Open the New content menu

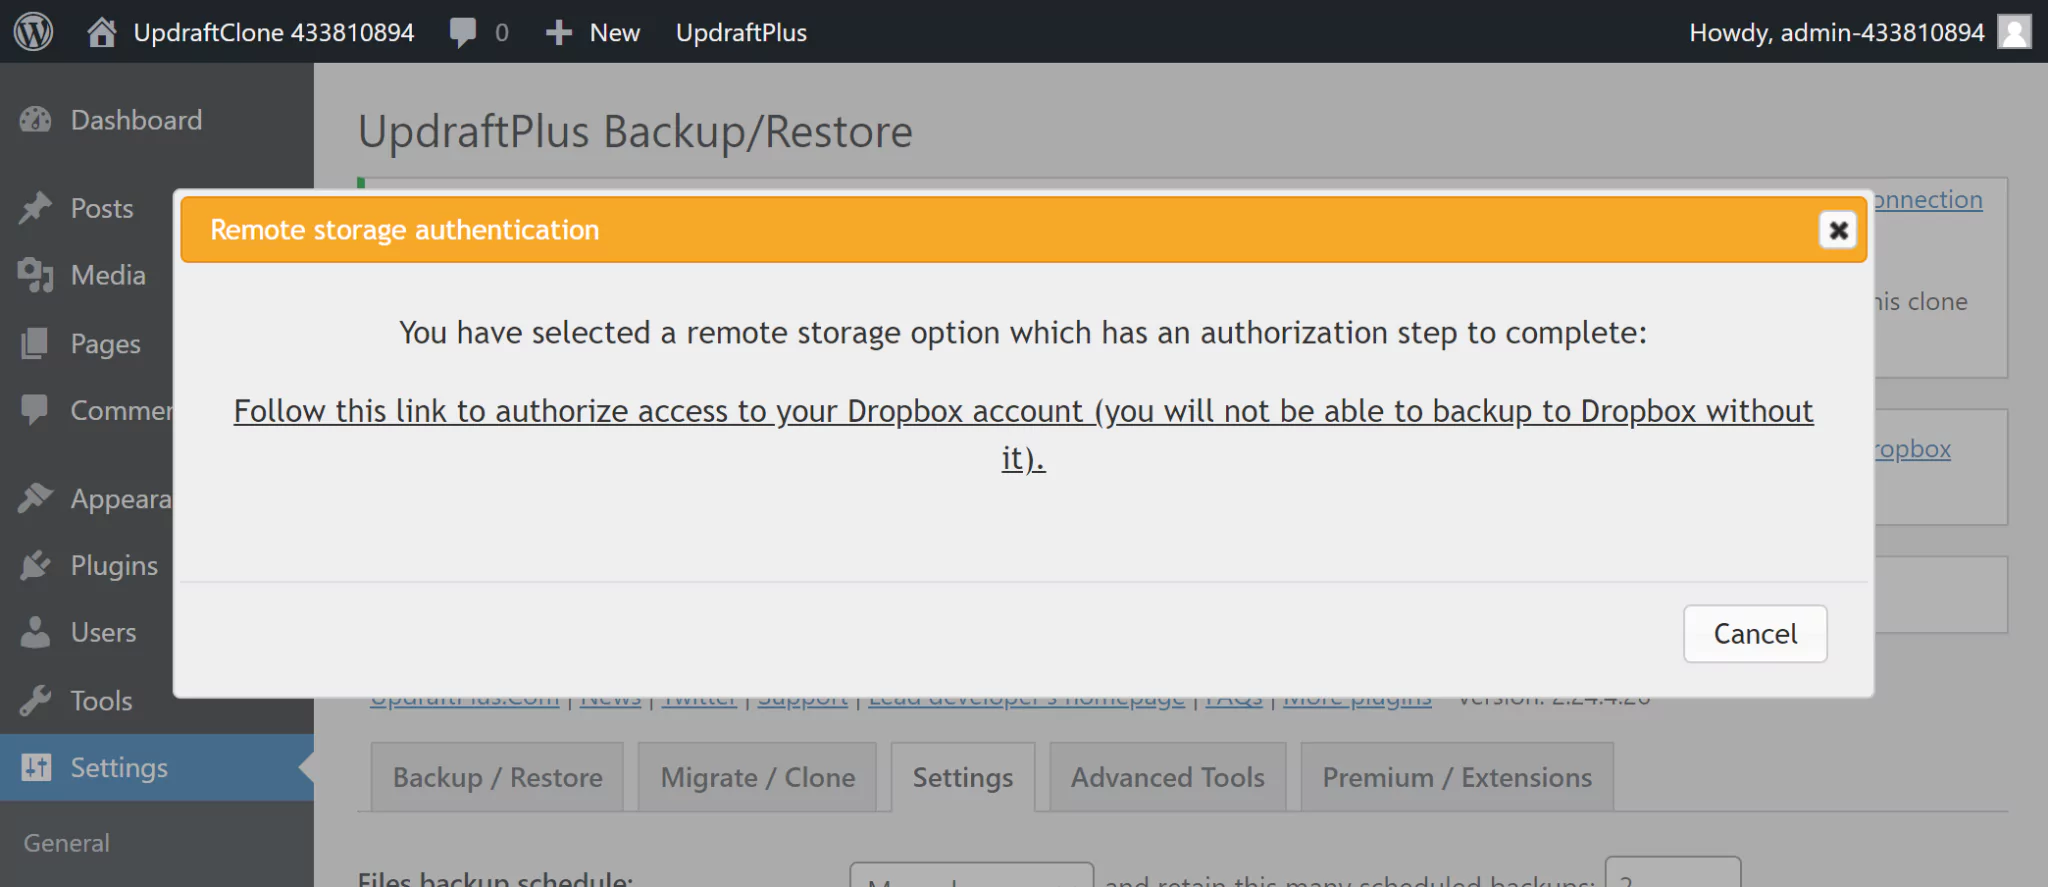[614, 32]
